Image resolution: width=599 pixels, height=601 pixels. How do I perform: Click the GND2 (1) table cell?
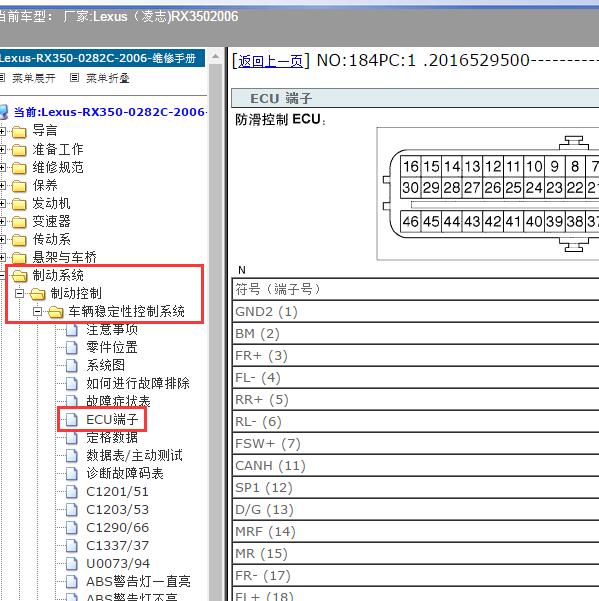416,312
